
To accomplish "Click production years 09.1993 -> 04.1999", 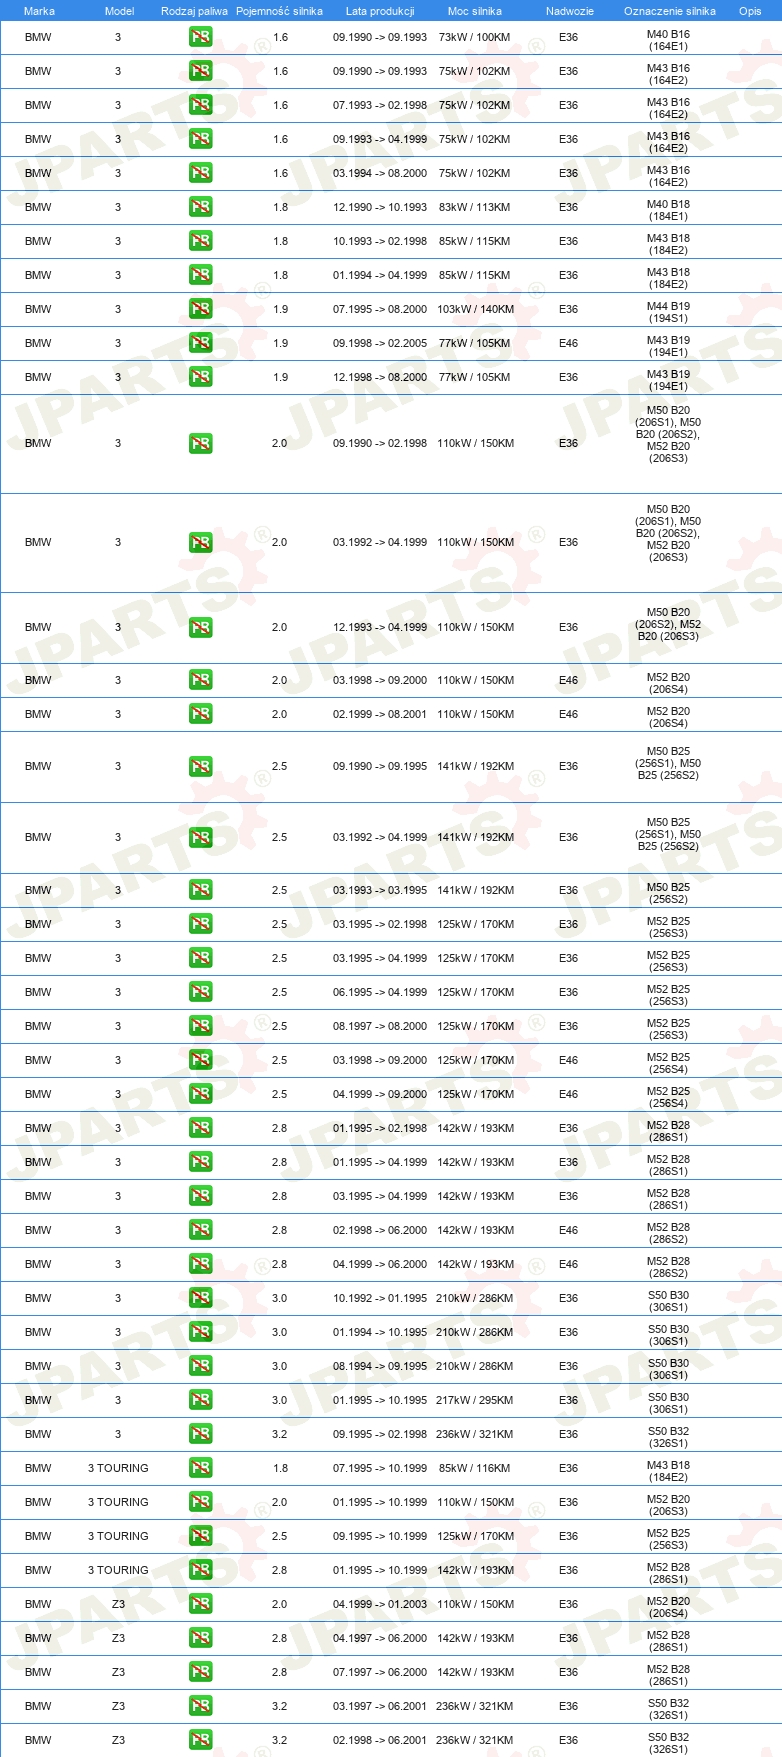I will click(x=380, y=139).
